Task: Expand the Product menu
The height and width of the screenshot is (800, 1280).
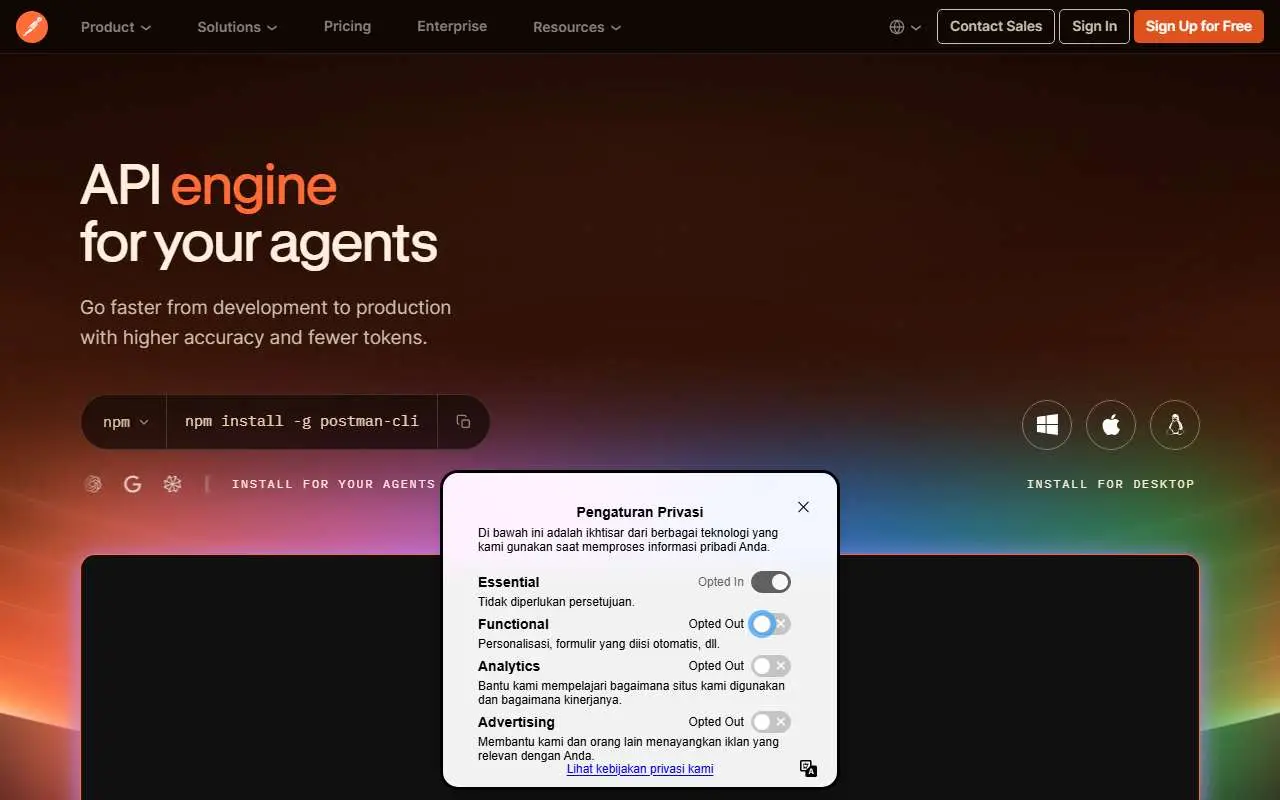Action: 116,27
